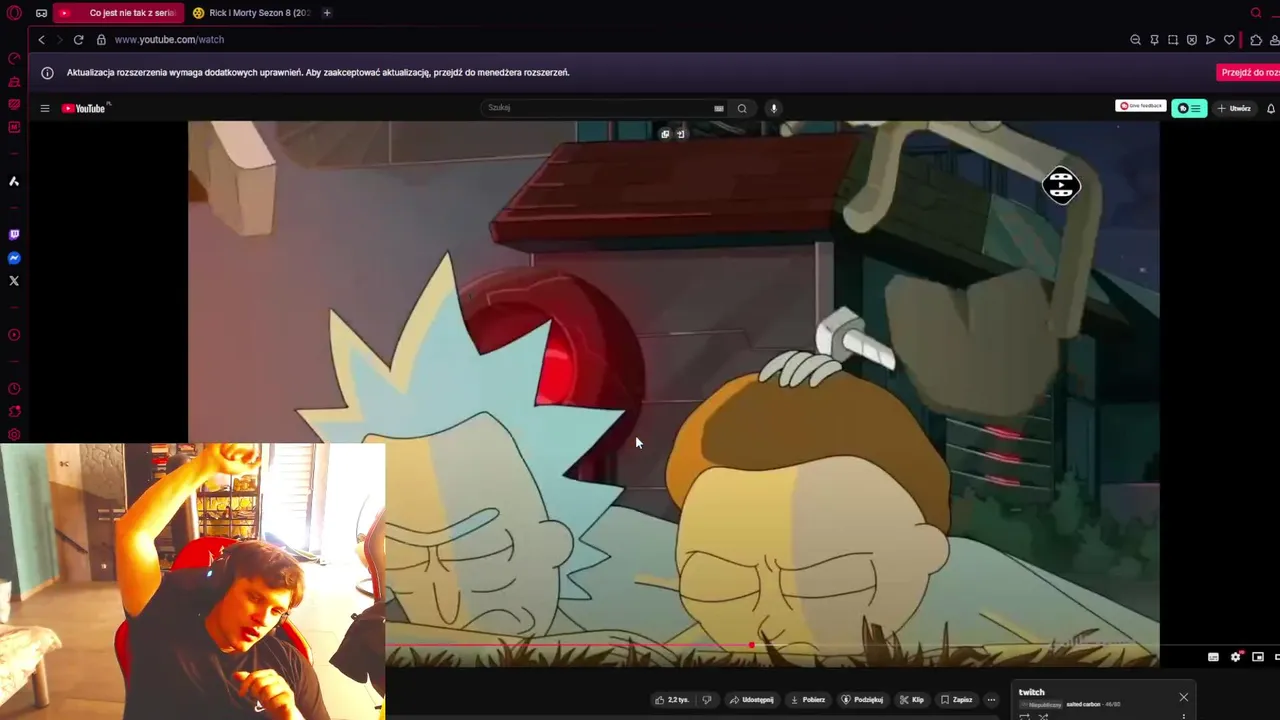Screen dimensions: 1280x720
Task: Open the three-dot more actions menu under the video
Action: pyautogui.click(x=991, y=700)
